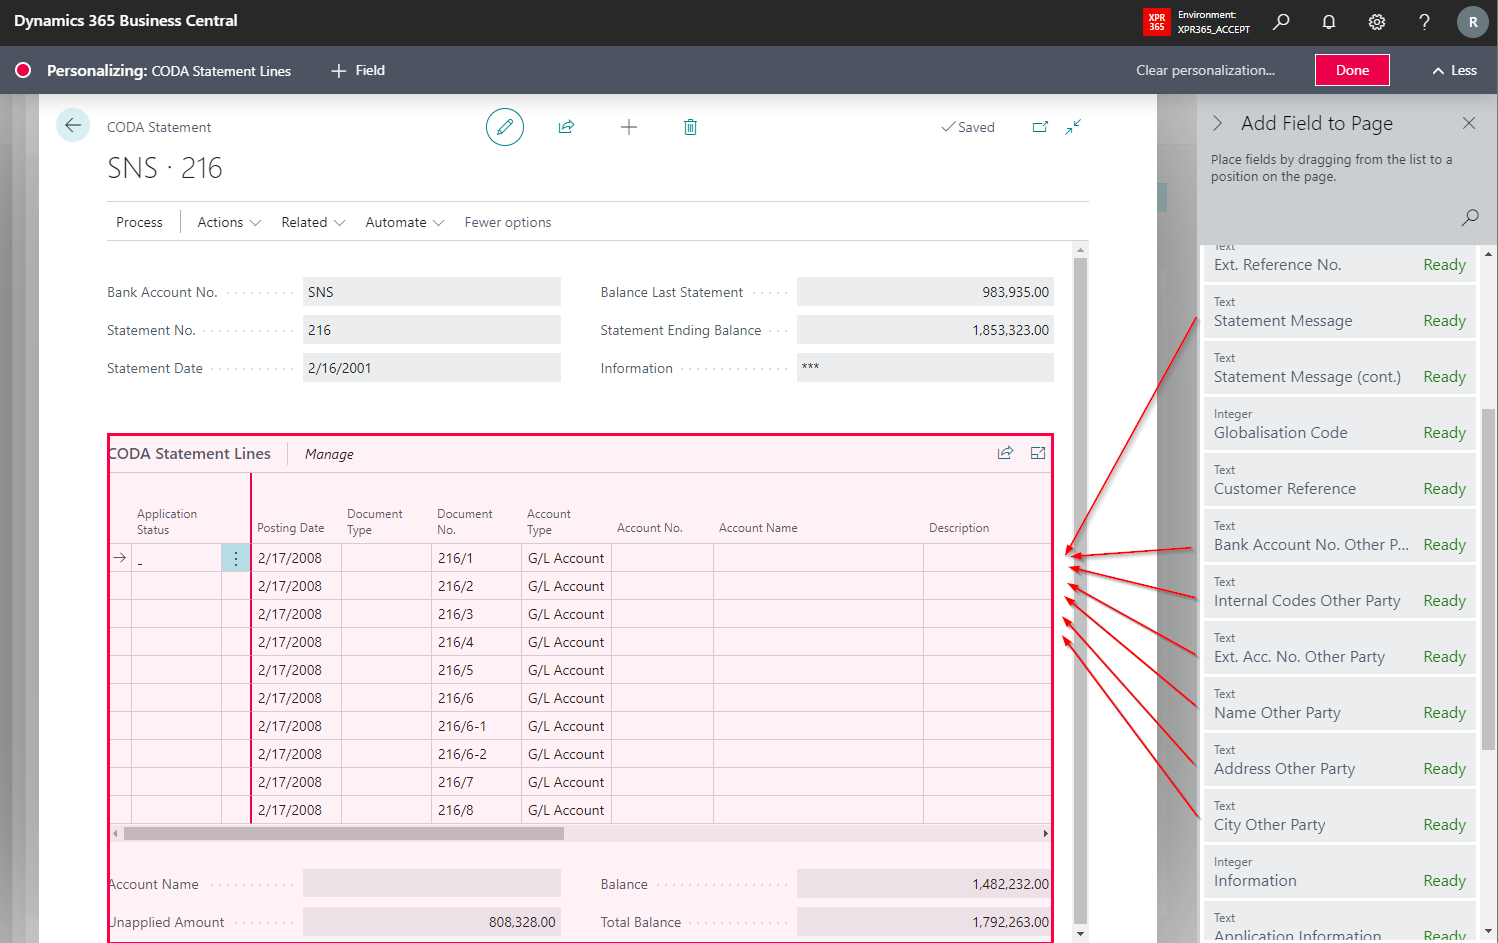Click Application Status column header
This screenshot has width=1498, height=943.
tap(167, 522)
